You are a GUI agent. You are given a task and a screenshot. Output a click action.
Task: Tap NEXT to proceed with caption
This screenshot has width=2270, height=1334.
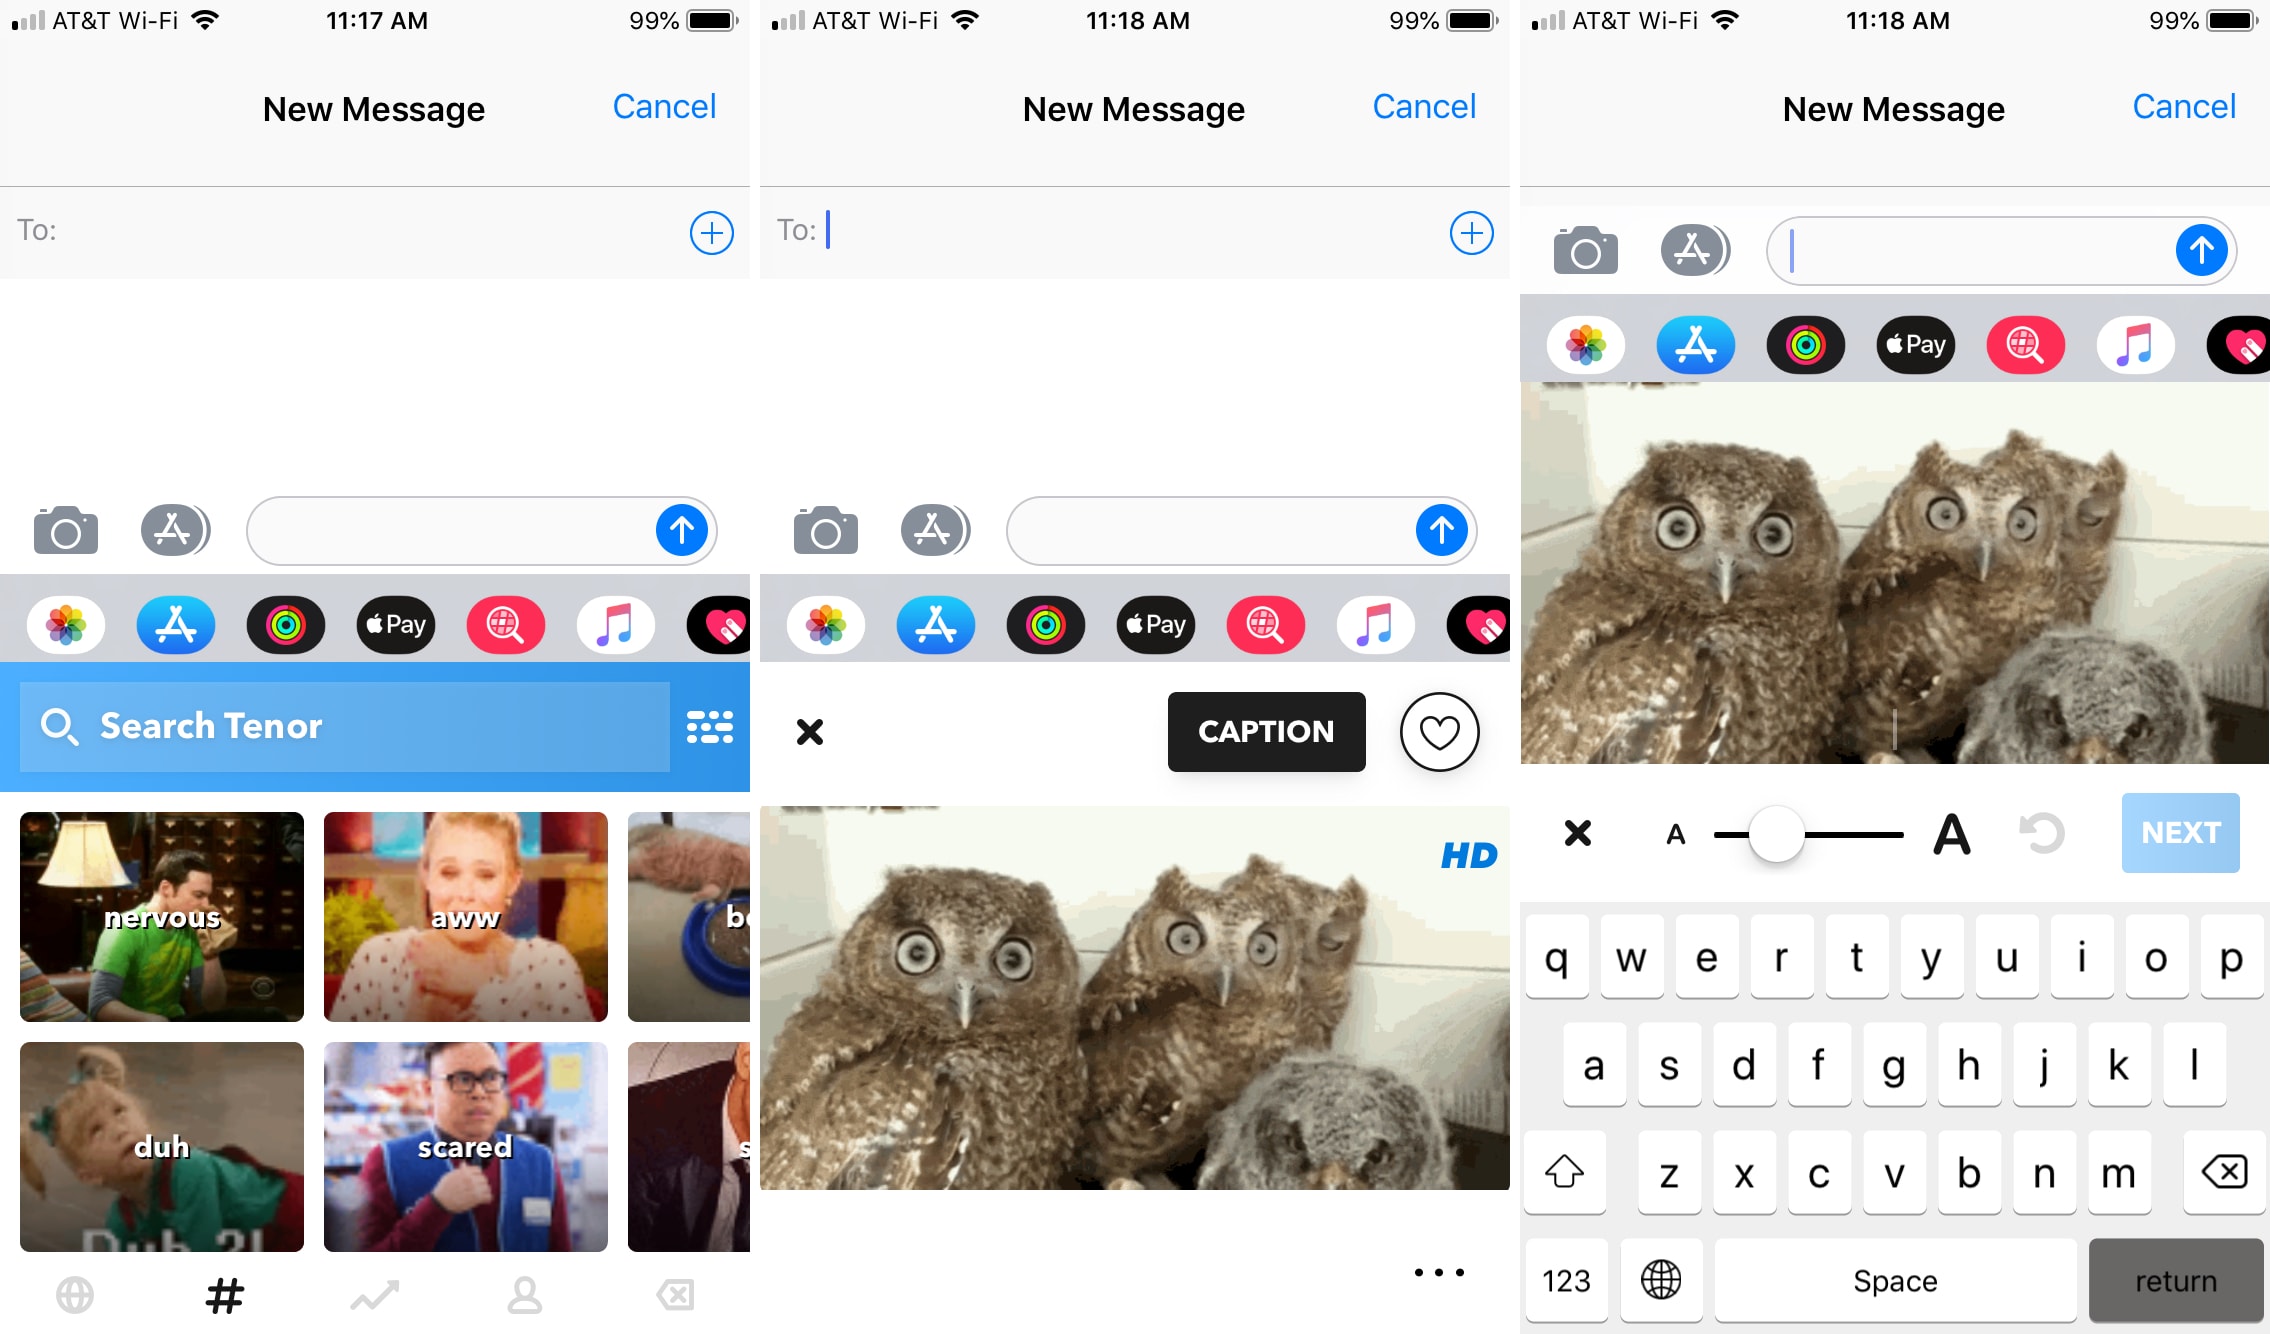pyautogui.click(x=2181, y=832)
